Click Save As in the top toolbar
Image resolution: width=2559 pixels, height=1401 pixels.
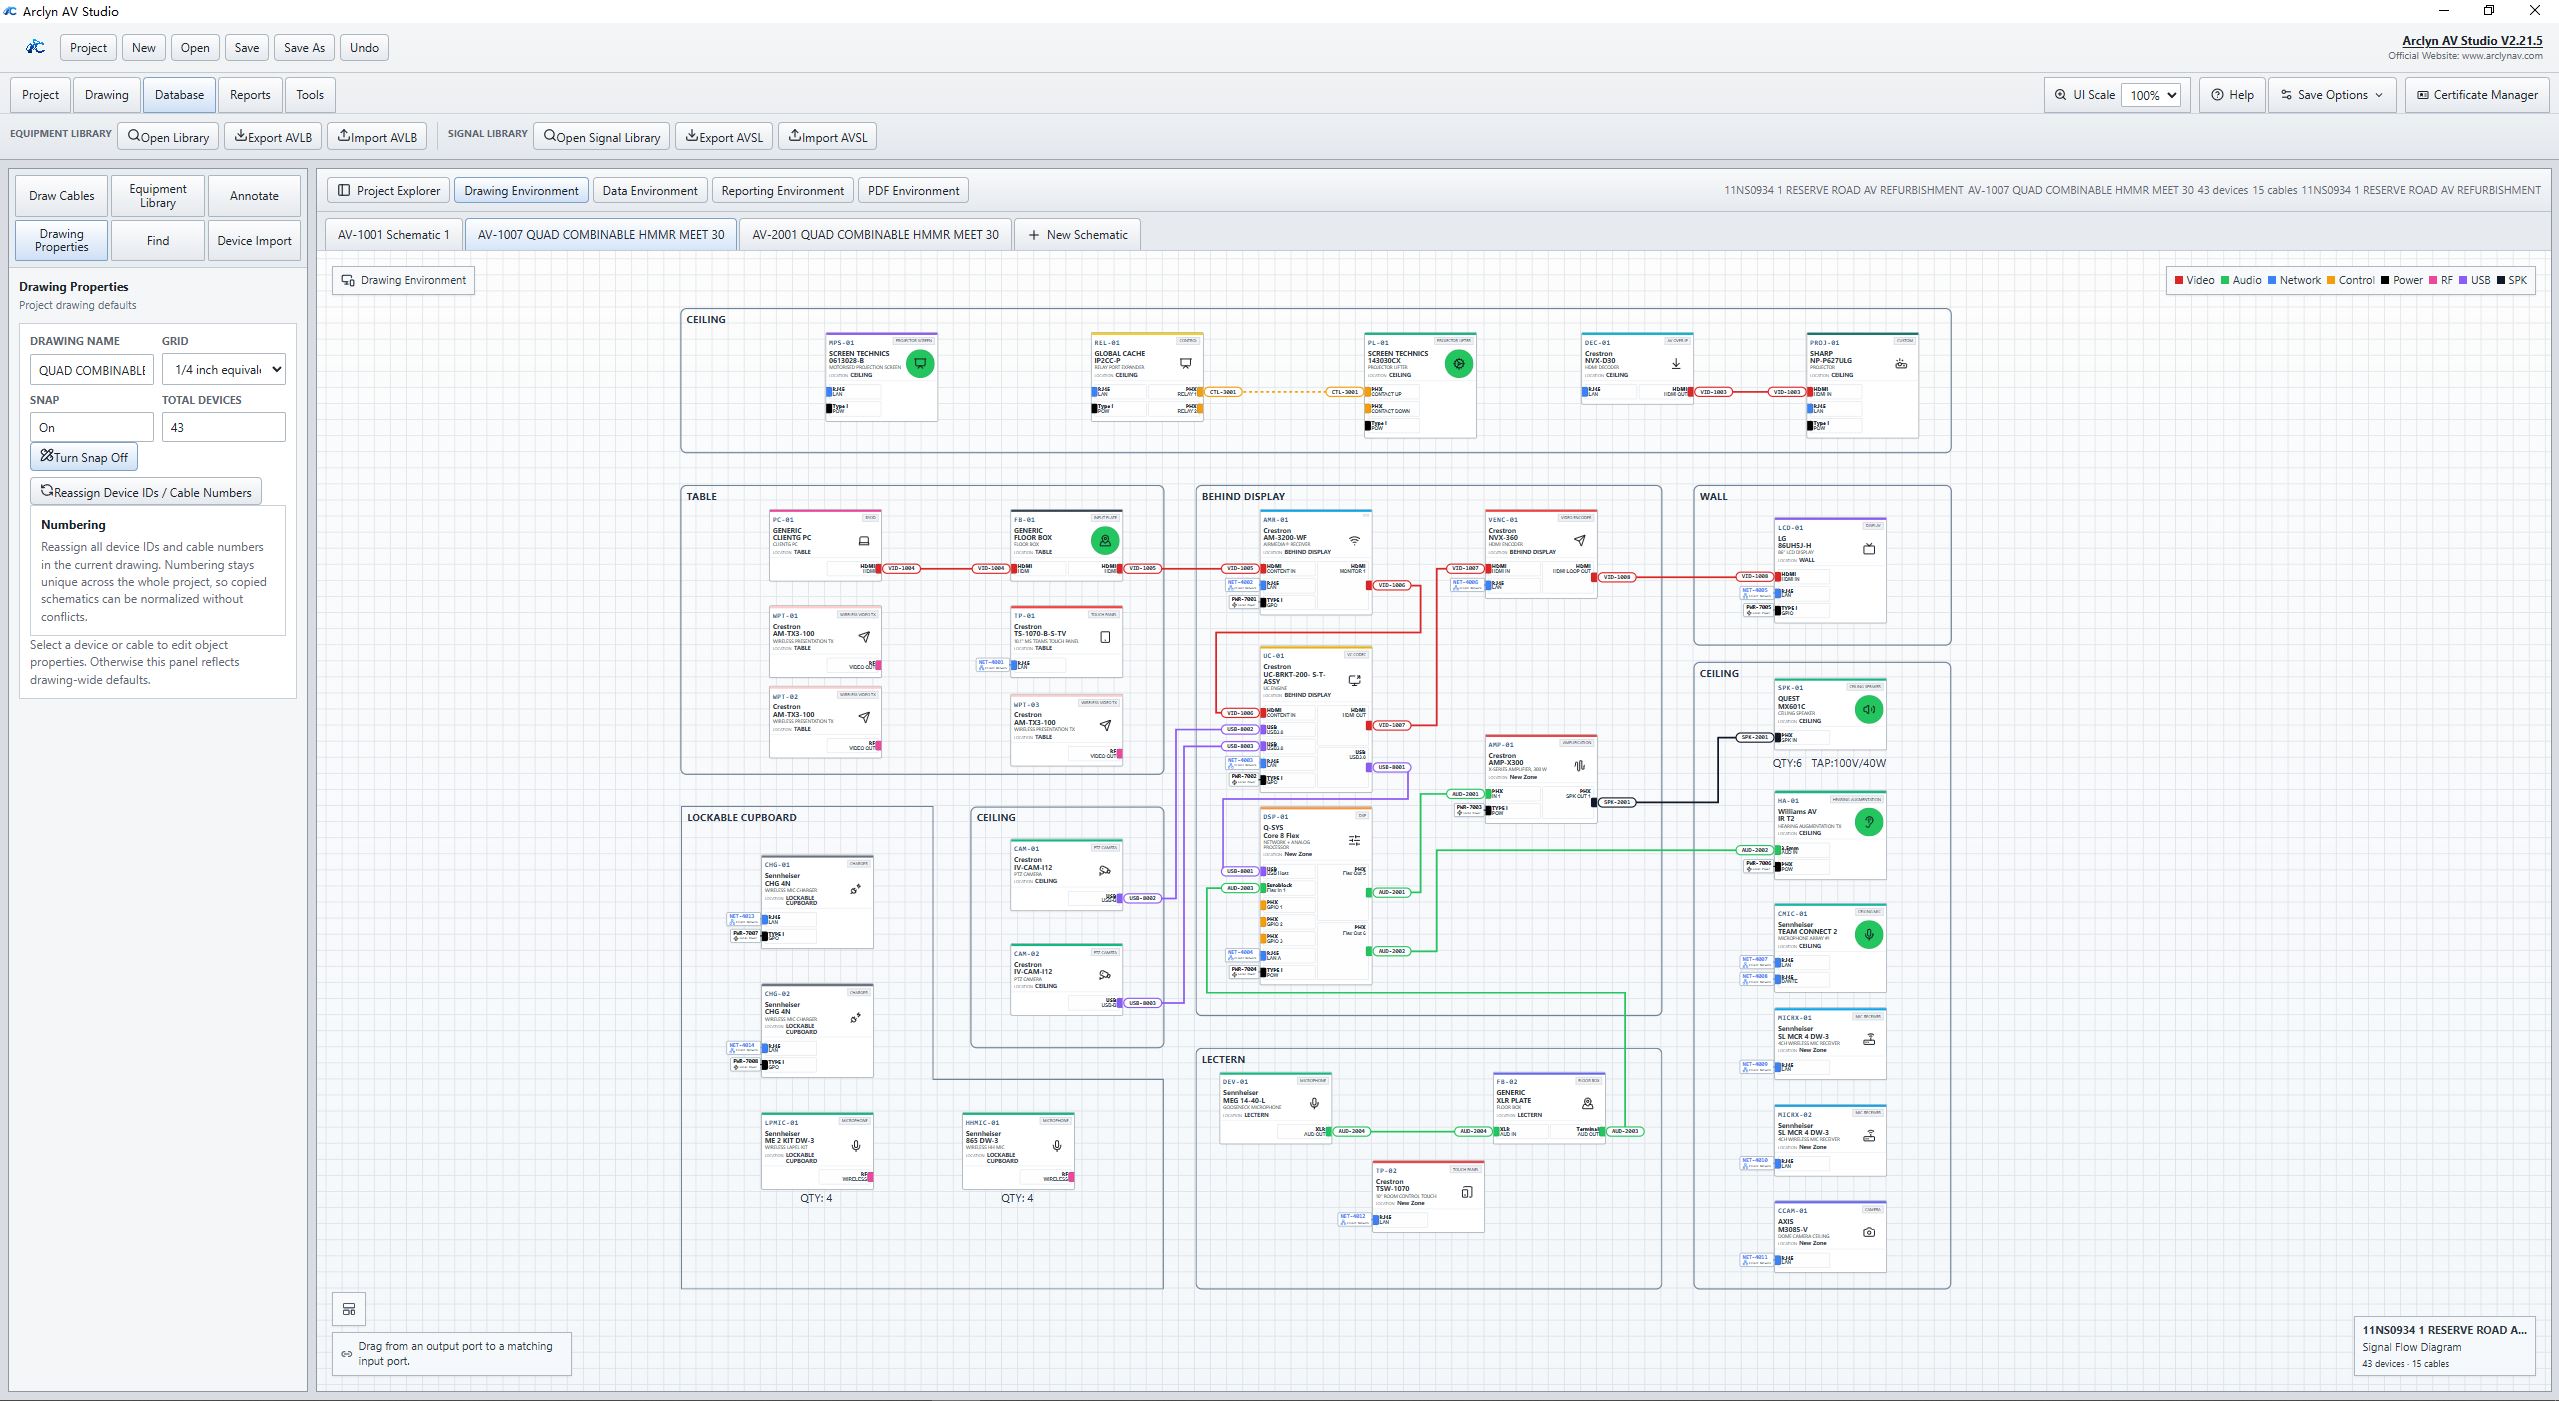304,47
